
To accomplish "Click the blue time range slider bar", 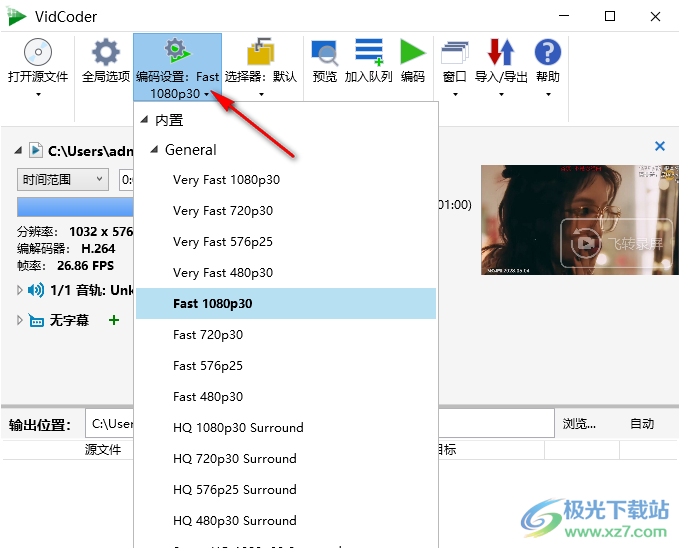I will click(x=75, y=207).
